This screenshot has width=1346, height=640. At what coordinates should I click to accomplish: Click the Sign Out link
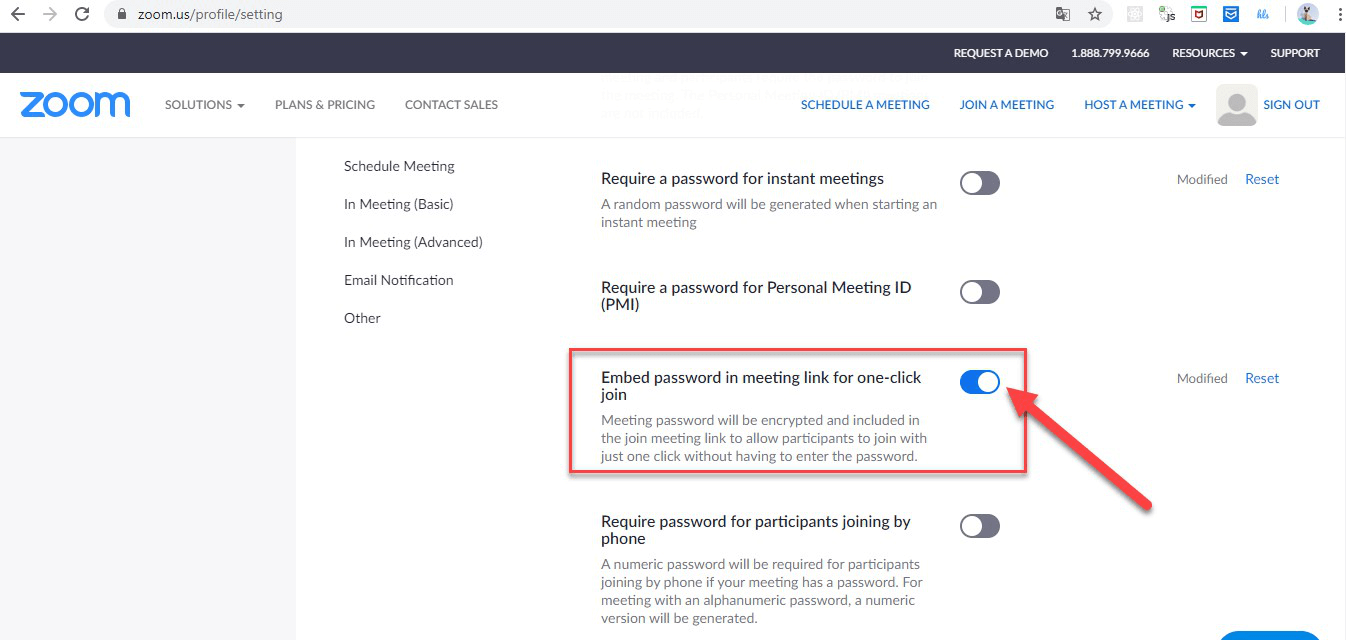pyautogui.click(x=1291, y=105)
